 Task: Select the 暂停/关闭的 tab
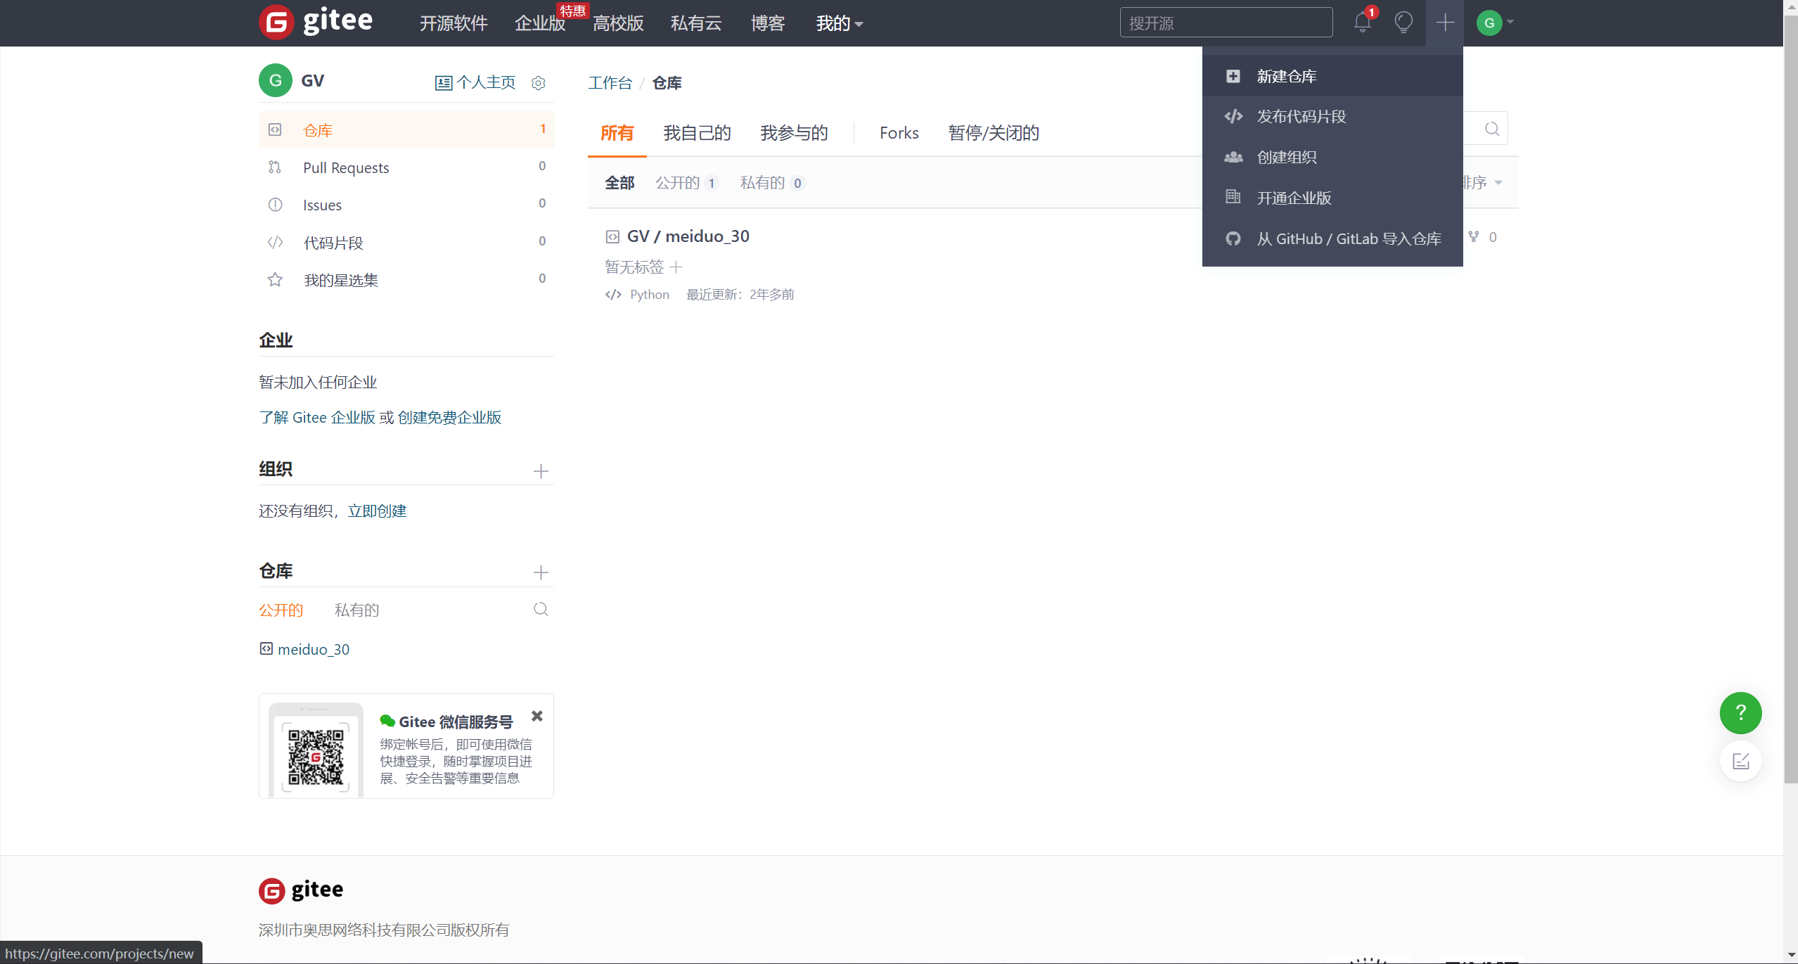[x=993, y=133]
